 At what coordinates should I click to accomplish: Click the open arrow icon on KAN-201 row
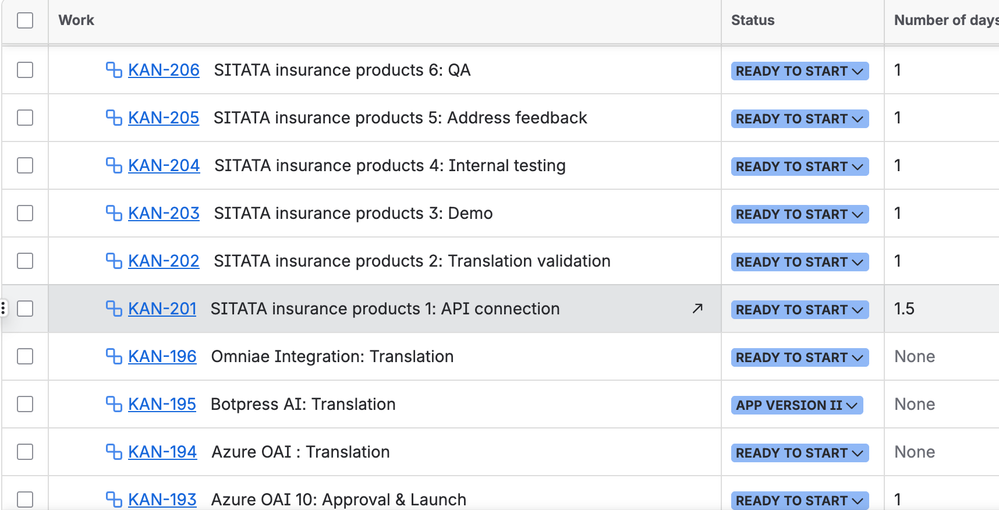point(697,309)
